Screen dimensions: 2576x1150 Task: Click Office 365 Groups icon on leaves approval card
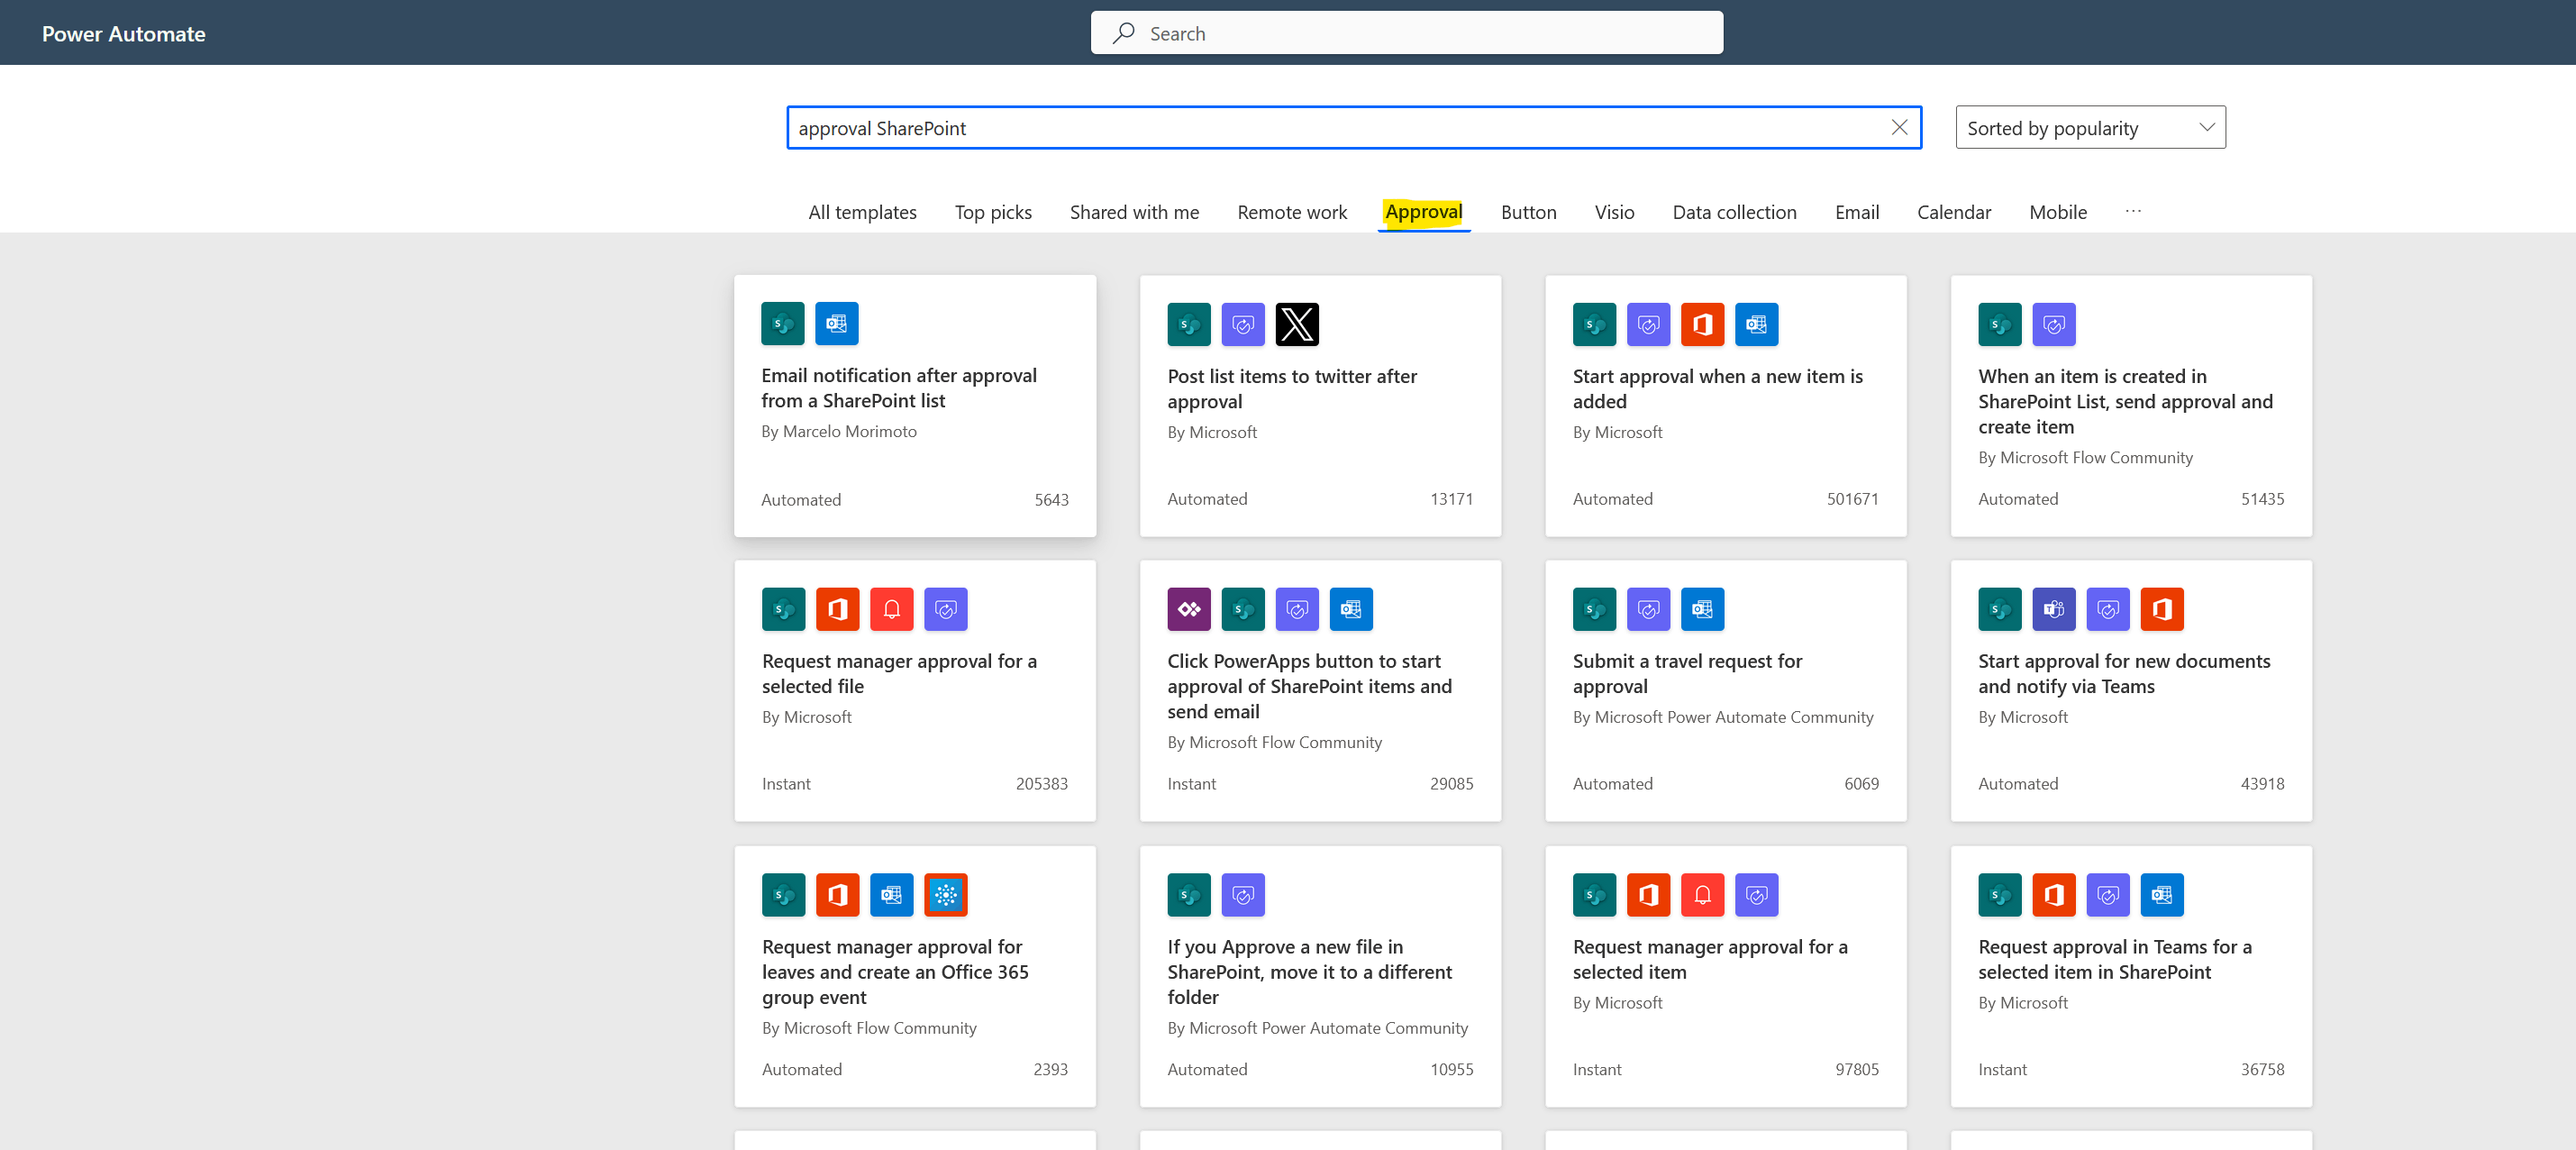point(946,895)
